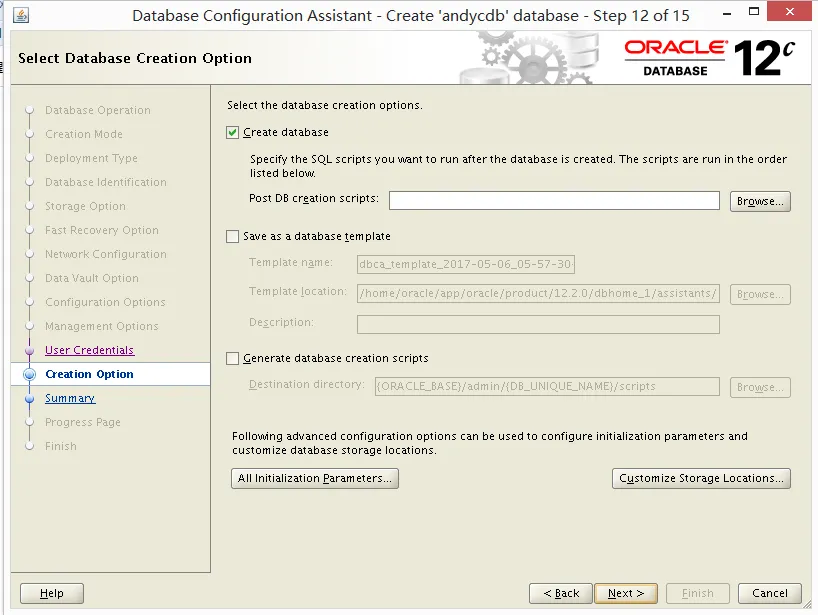
Task: Click the Java app icon in title bar
Action: (x=20, y=15)
